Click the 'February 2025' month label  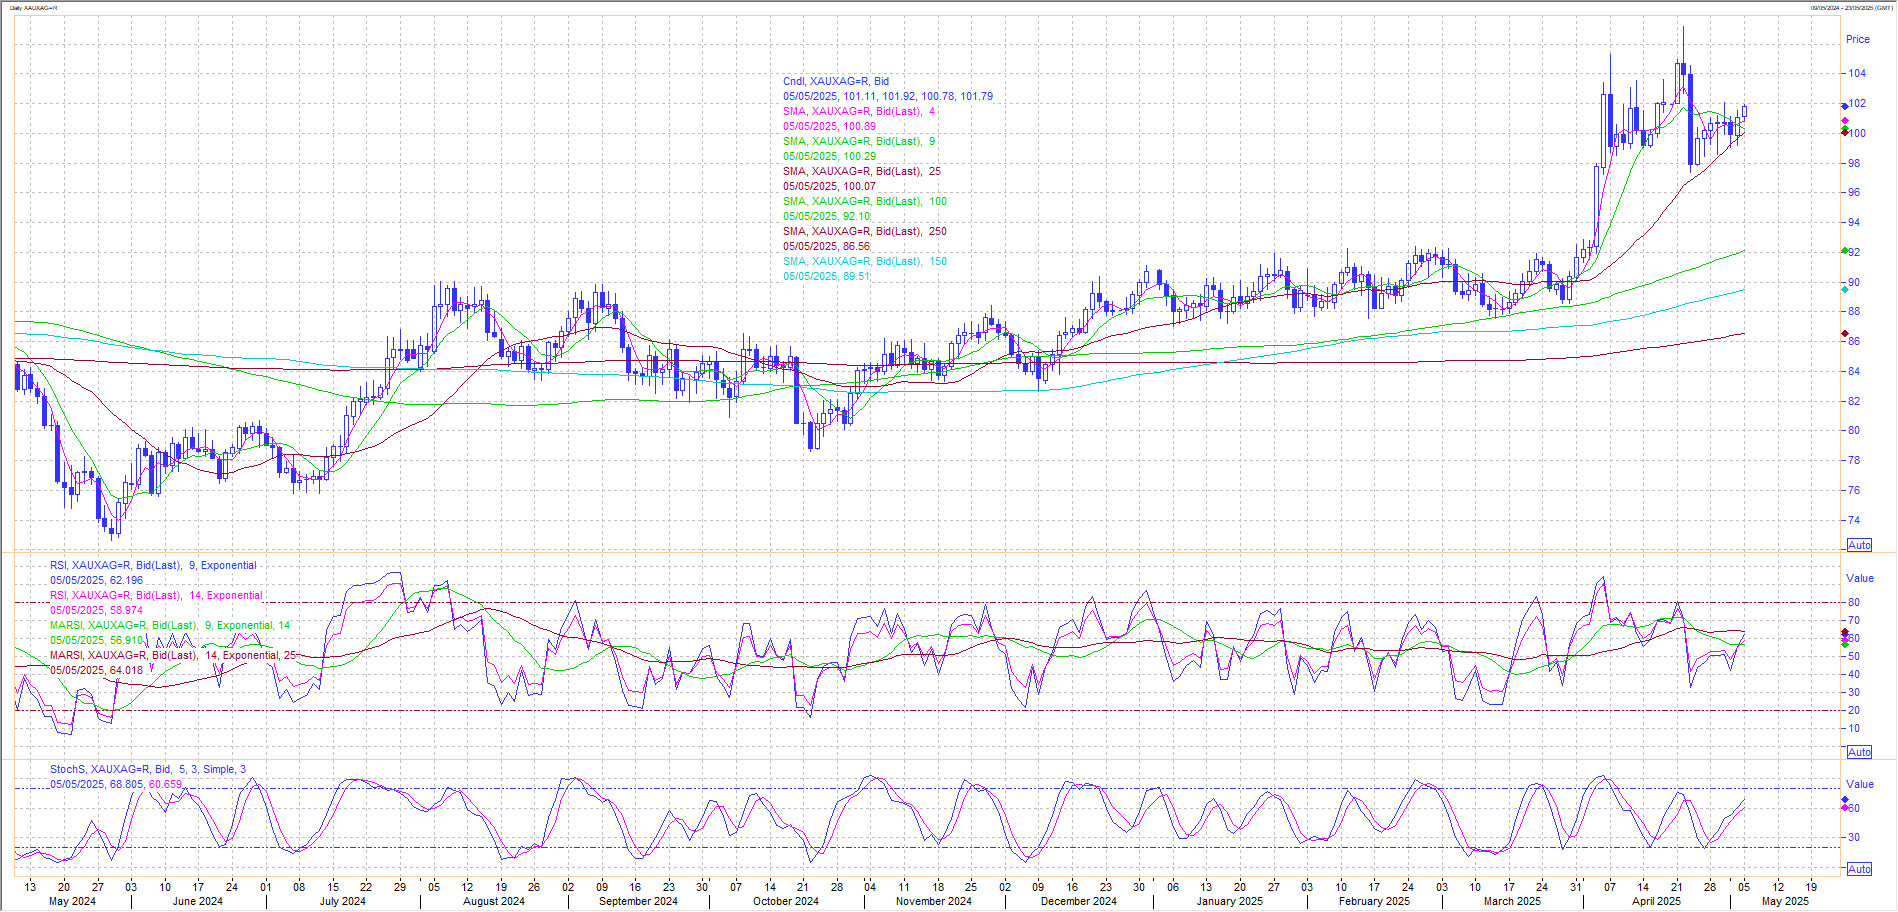pyautogui.click(x=1375, y=901)
